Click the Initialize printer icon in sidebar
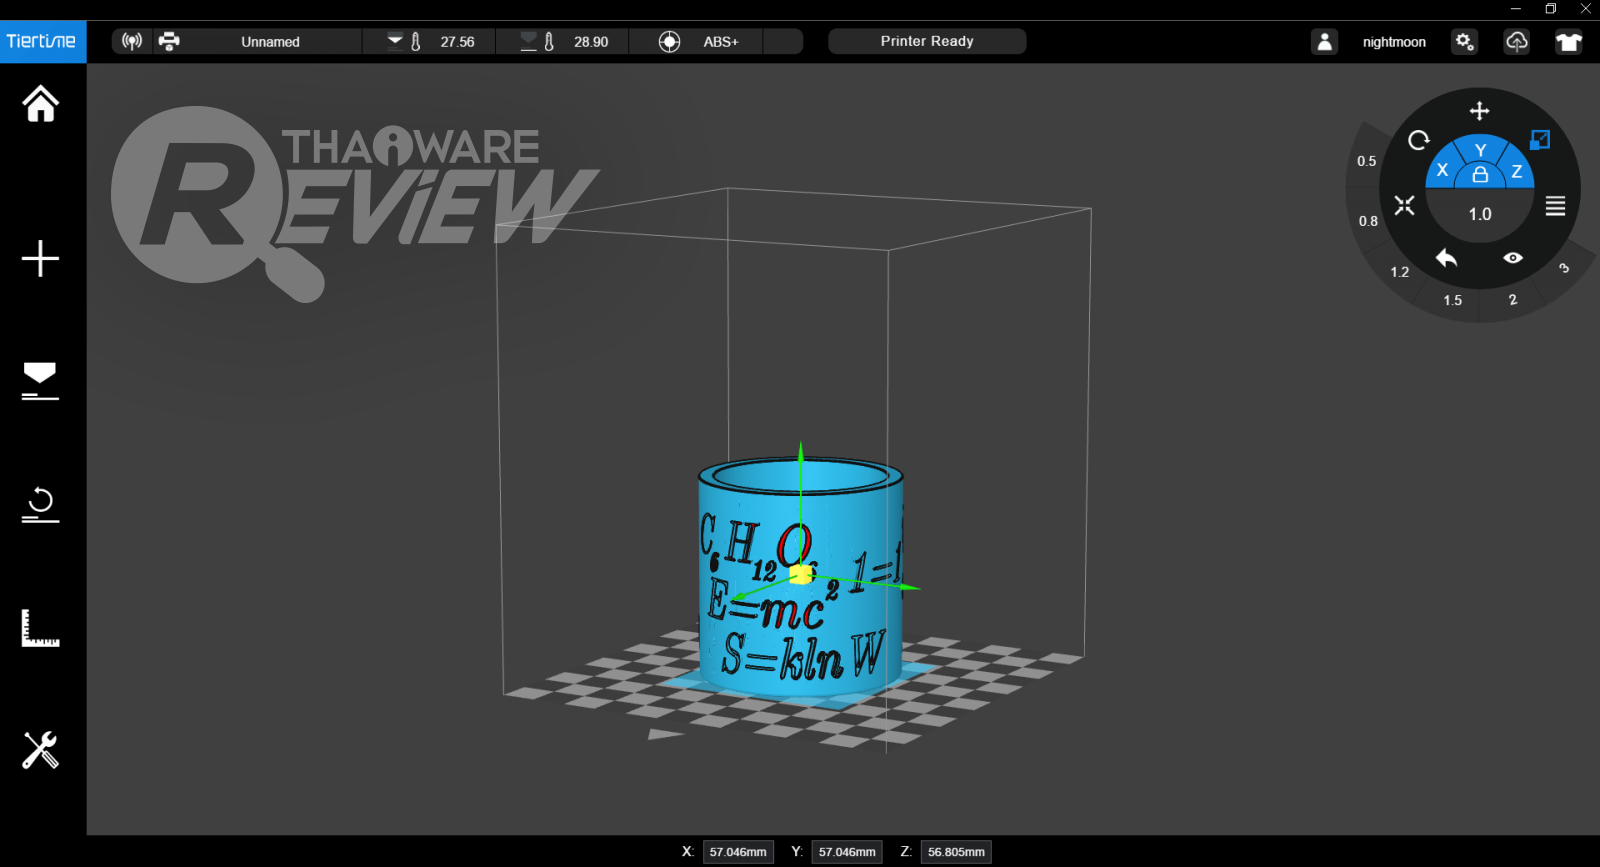 [x=41, y=504]
